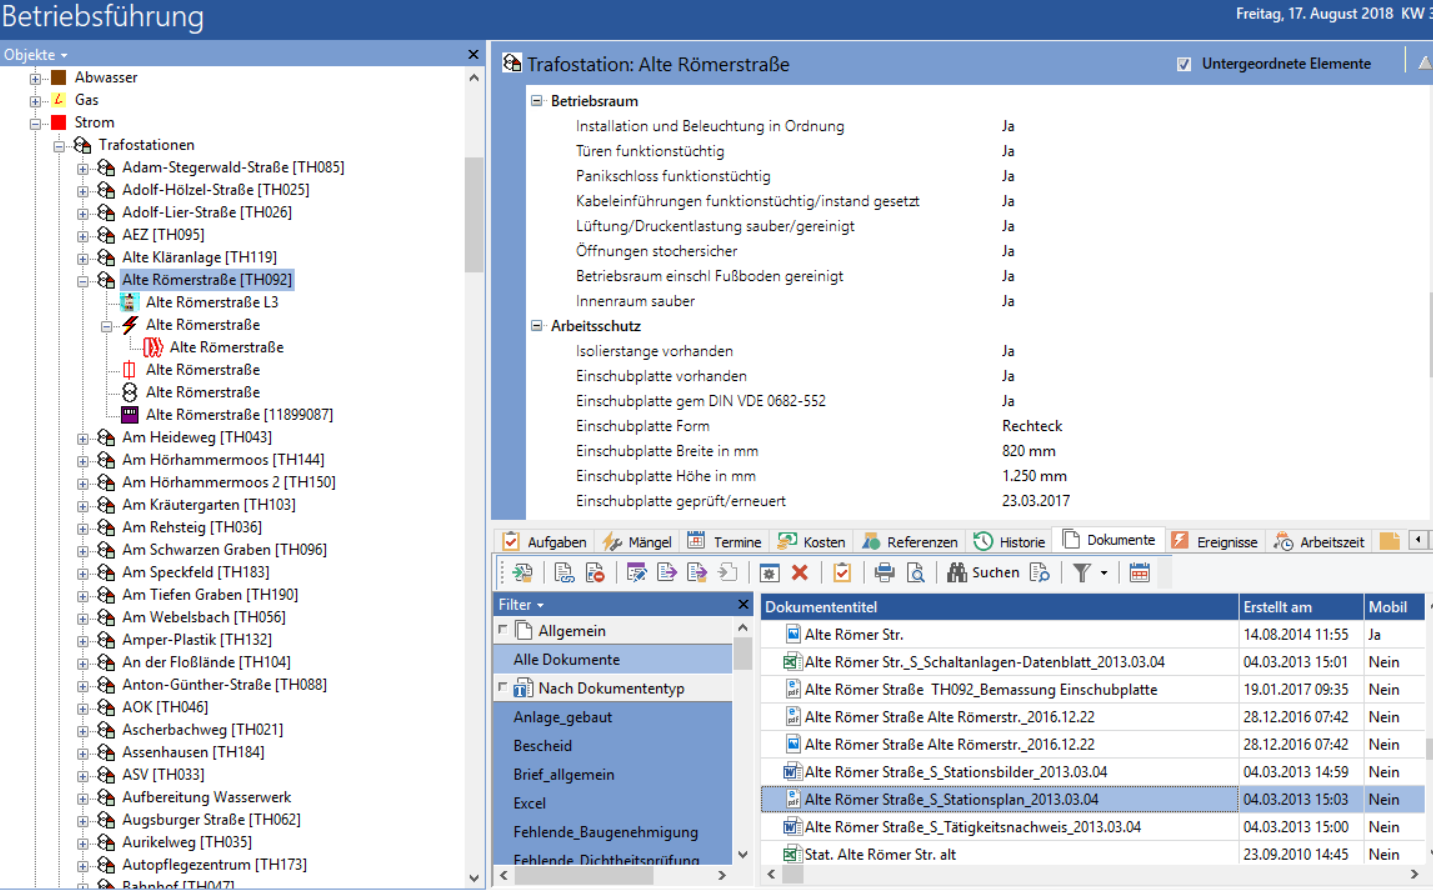
Task: Open print preview with the magnifier page icon
Action: click(x=915, y=573)
